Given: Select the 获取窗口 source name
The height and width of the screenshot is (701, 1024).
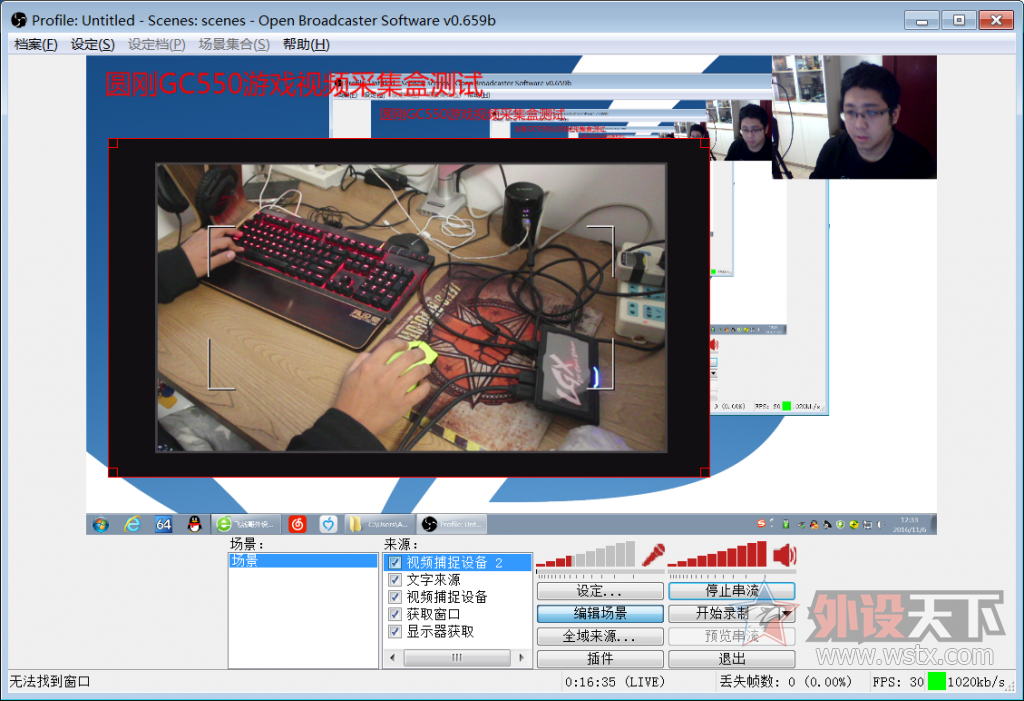Looking at the screenshot, I should pyautogui.click(x=434, y=614).
